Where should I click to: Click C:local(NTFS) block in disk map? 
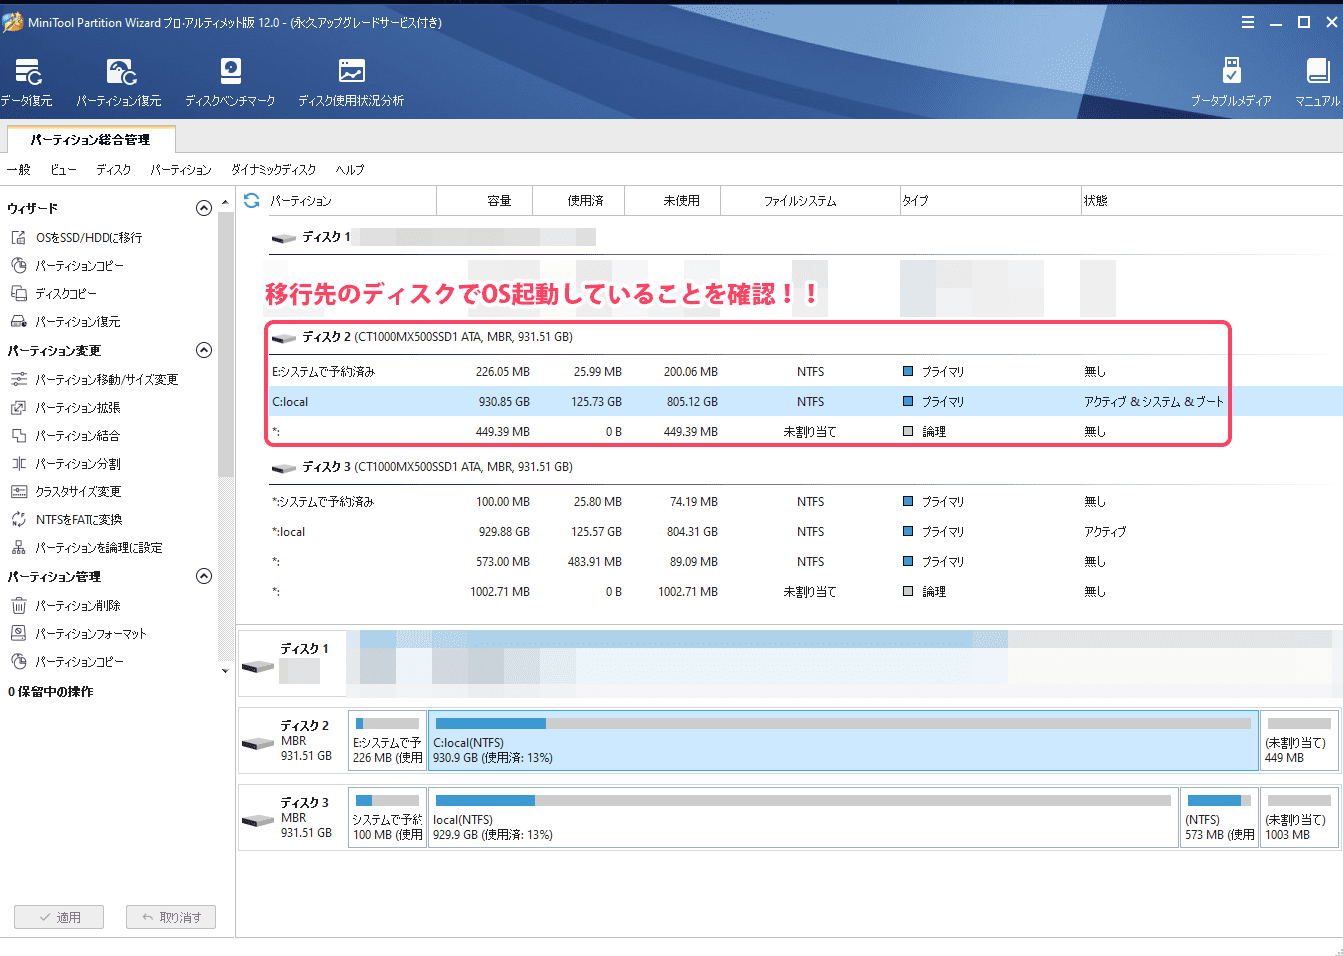click(x=843, y=740)
